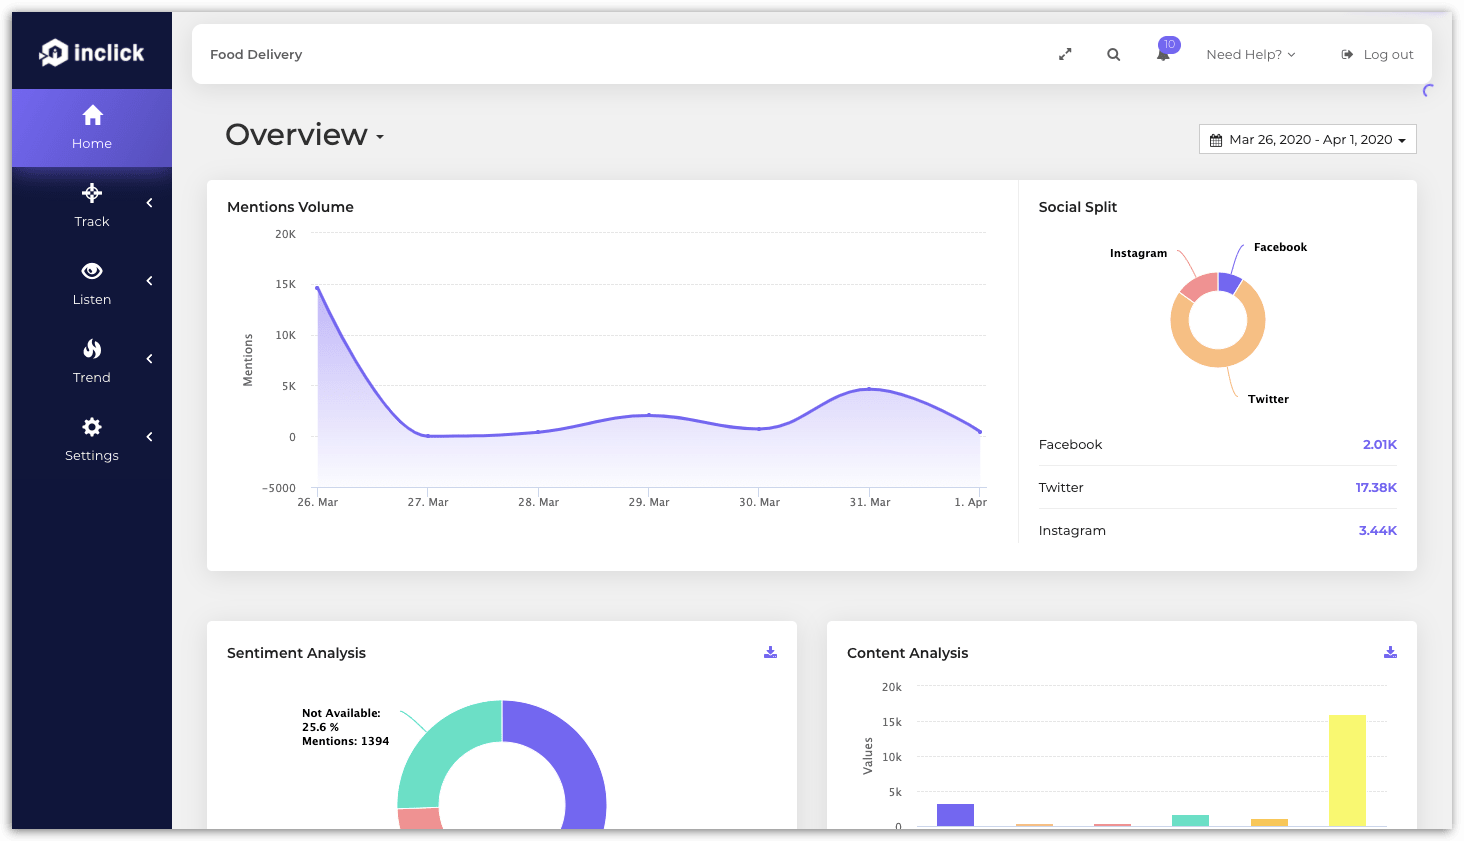The height and width of the screenshot is (841, 1464).
Task: Expand the Track sidebar submenu chevron
Action: click(x=149, y=202)
